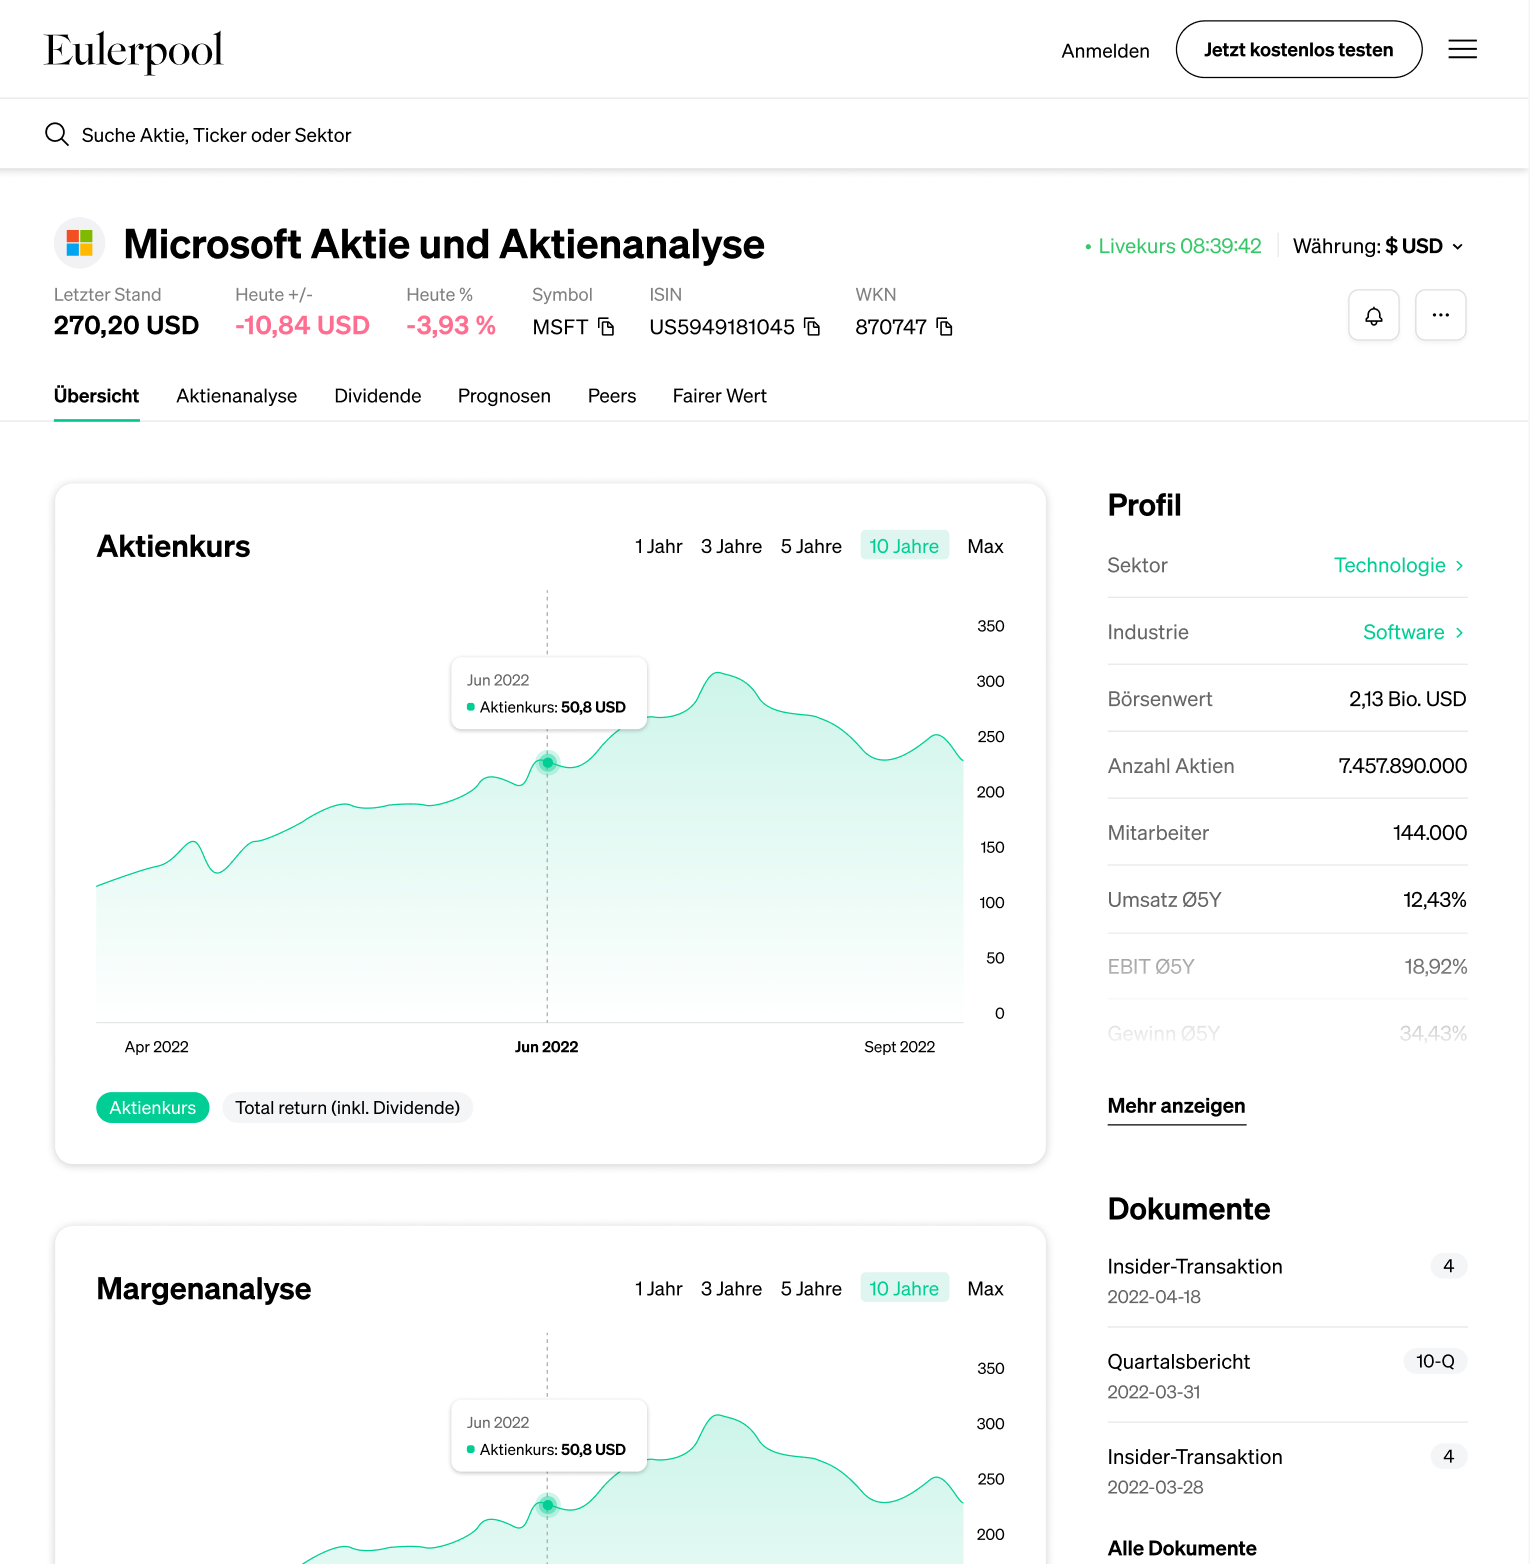Toggle Total return (inkl. Dividende) pill
Viewport: 1530px width, 1564px height.
click(347, 1107)
